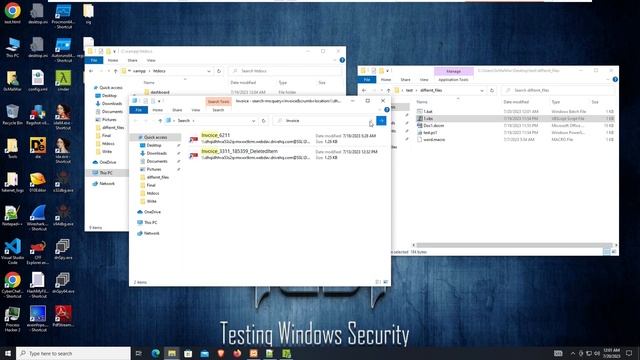Open dnSpy.exe desktop icon

pos(63,249)
